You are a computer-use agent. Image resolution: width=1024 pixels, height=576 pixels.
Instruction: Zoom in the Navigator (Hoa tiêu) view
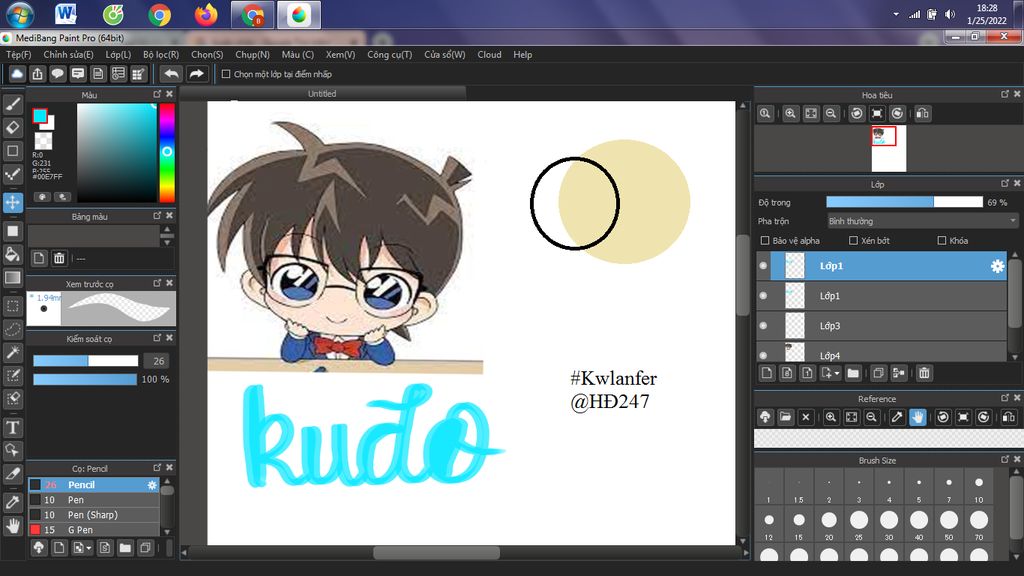(x=790, y=114)
